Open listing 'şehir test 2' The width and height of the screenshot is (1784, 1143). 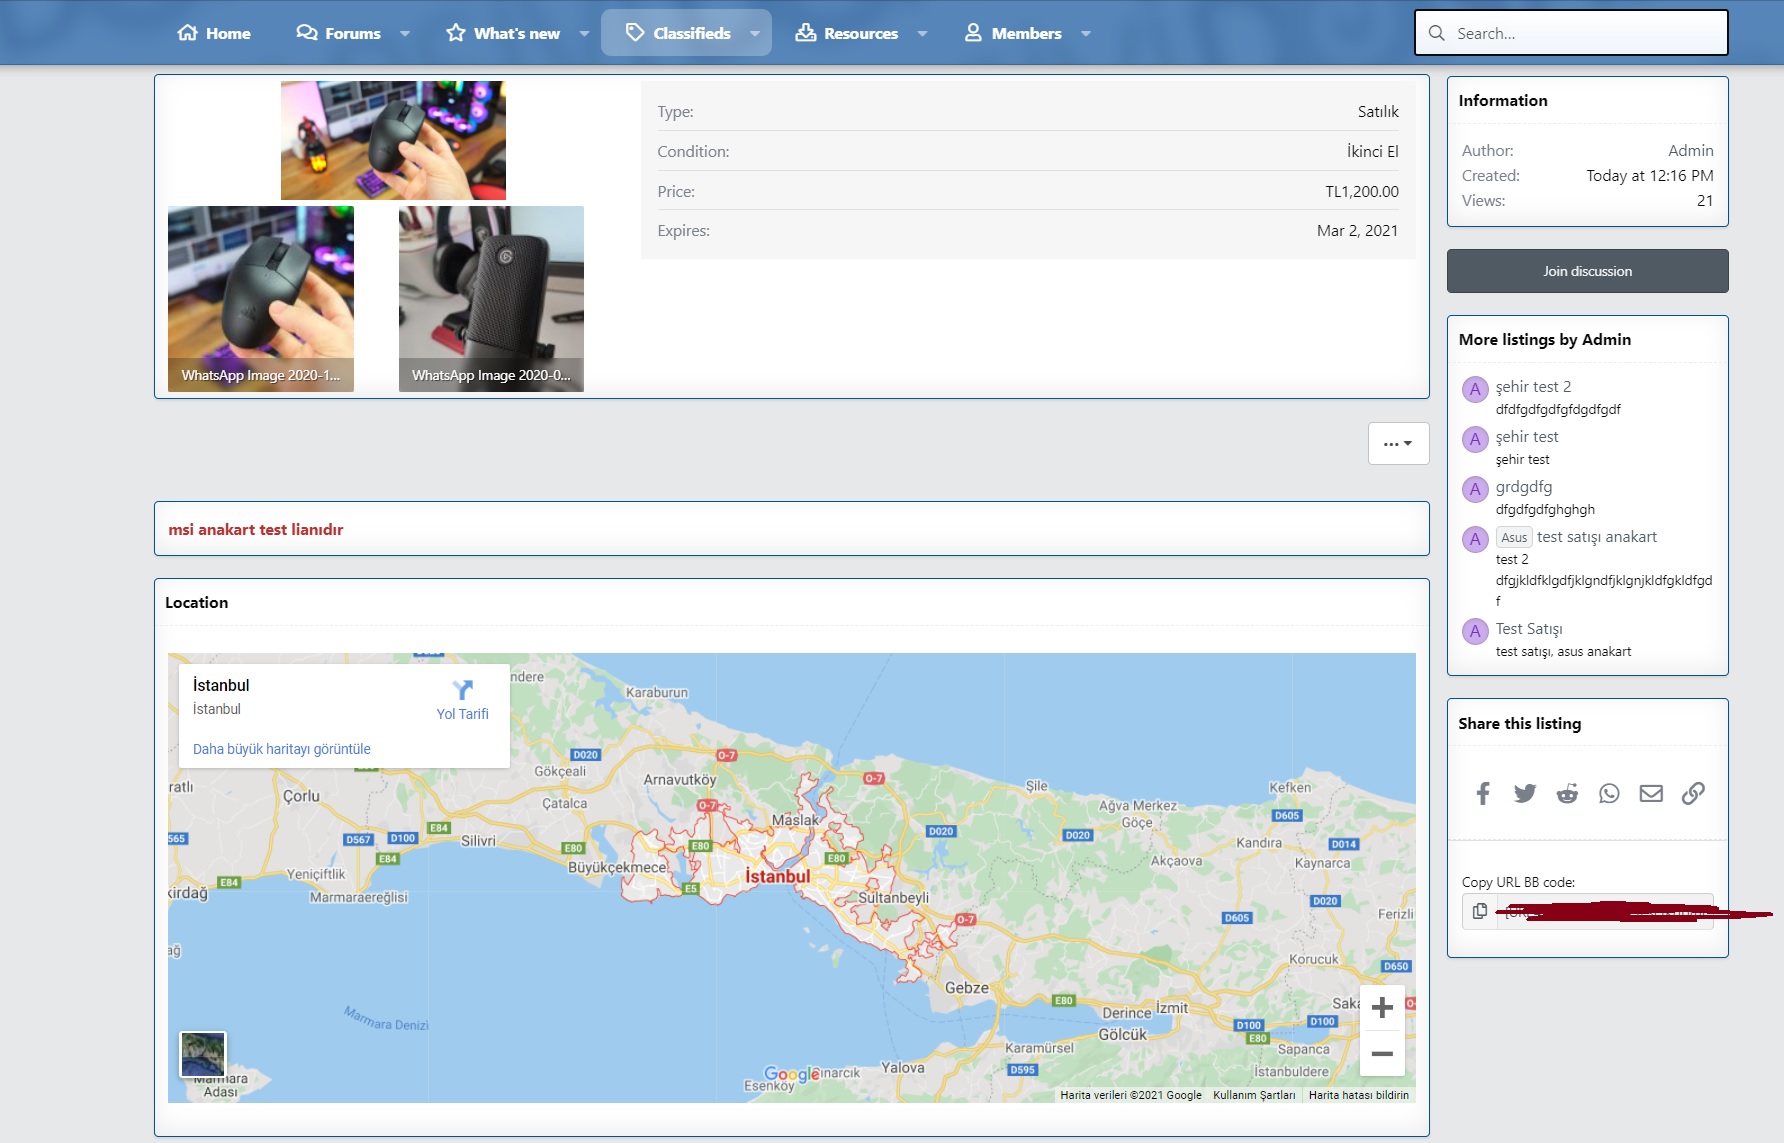tap(1533, 387)
